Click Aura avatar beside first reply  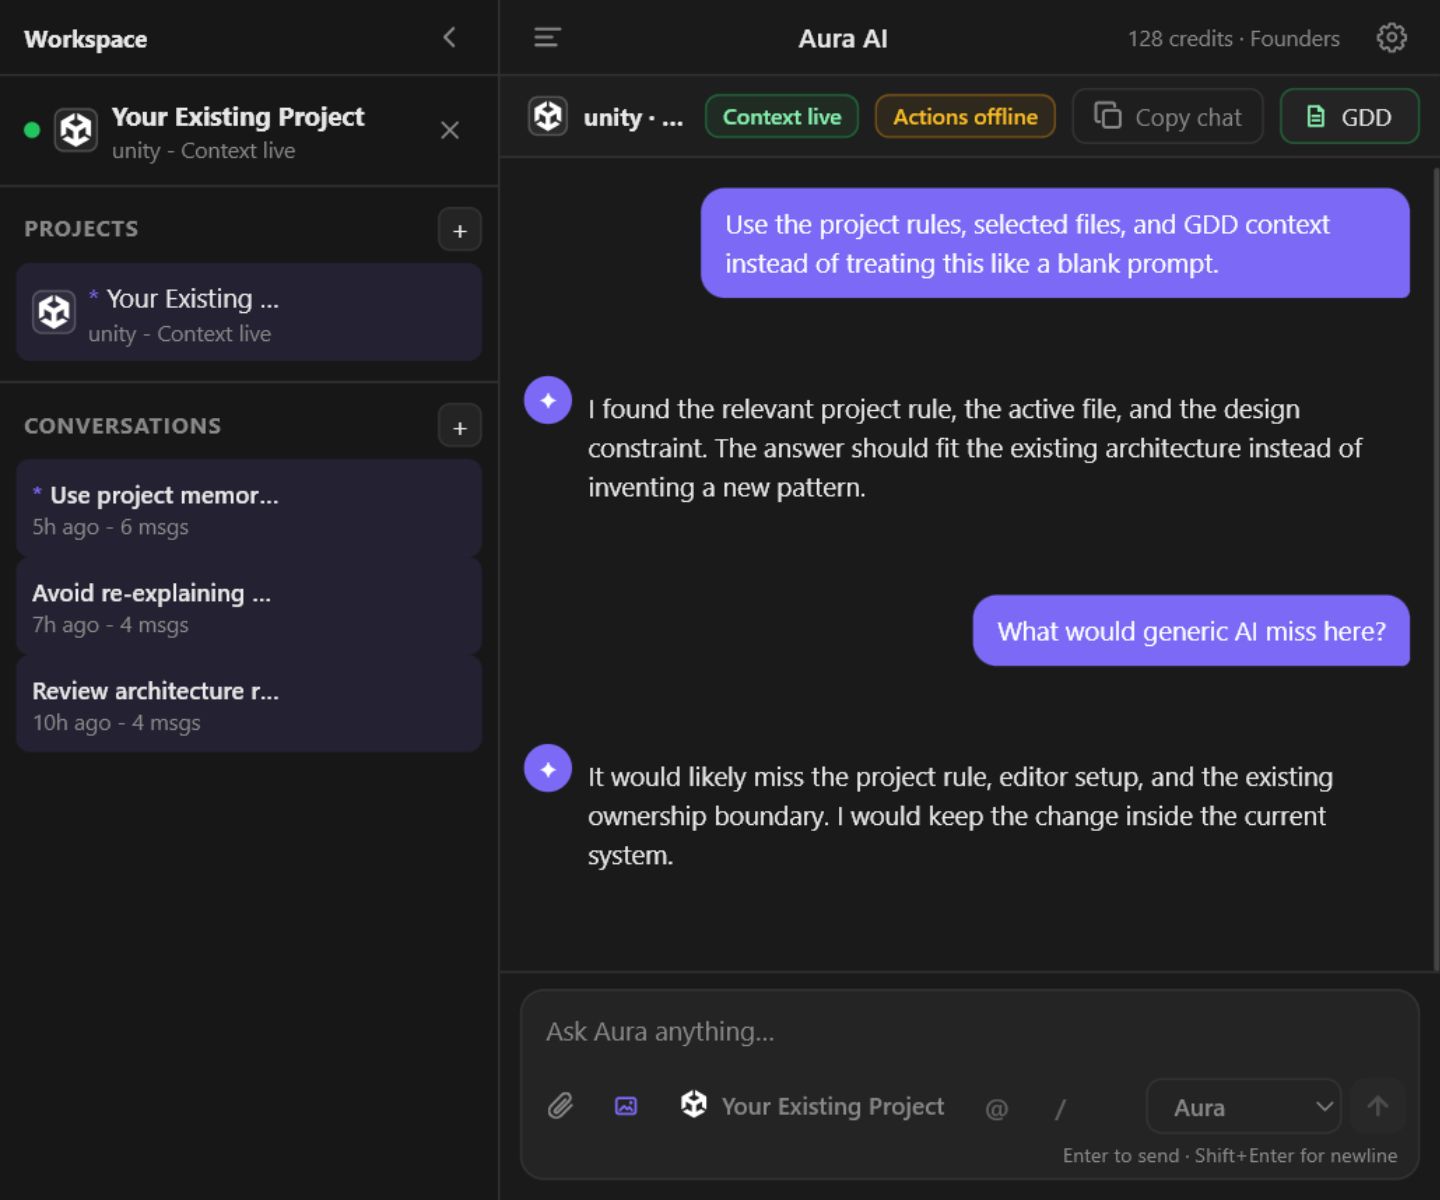pos(548,400)
